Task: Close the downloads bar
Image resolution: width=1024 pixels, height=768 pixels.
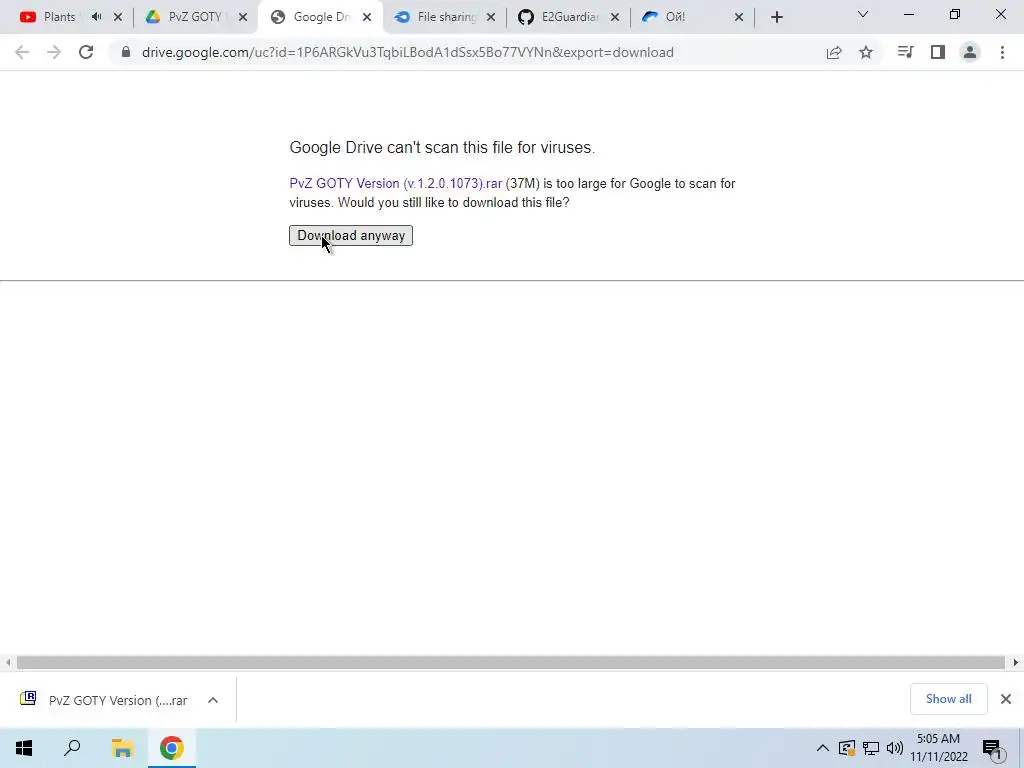Action: click(1006, 699)
